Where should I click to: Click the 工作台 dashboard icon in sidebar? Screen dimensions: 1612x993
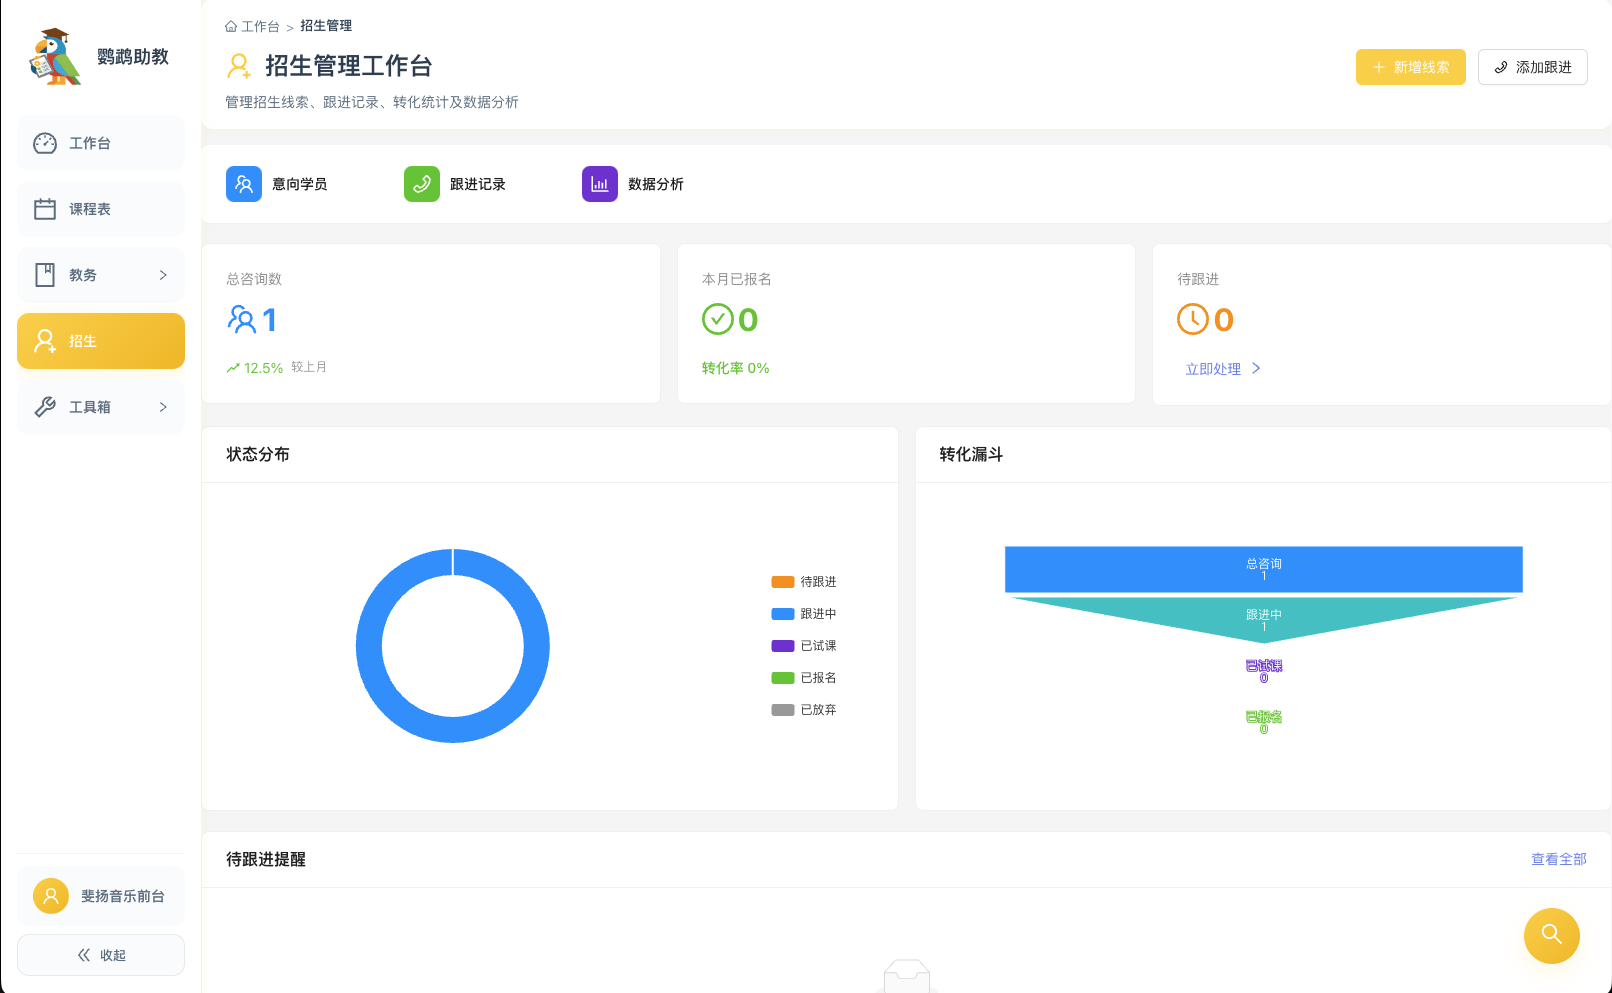point(45,143)
